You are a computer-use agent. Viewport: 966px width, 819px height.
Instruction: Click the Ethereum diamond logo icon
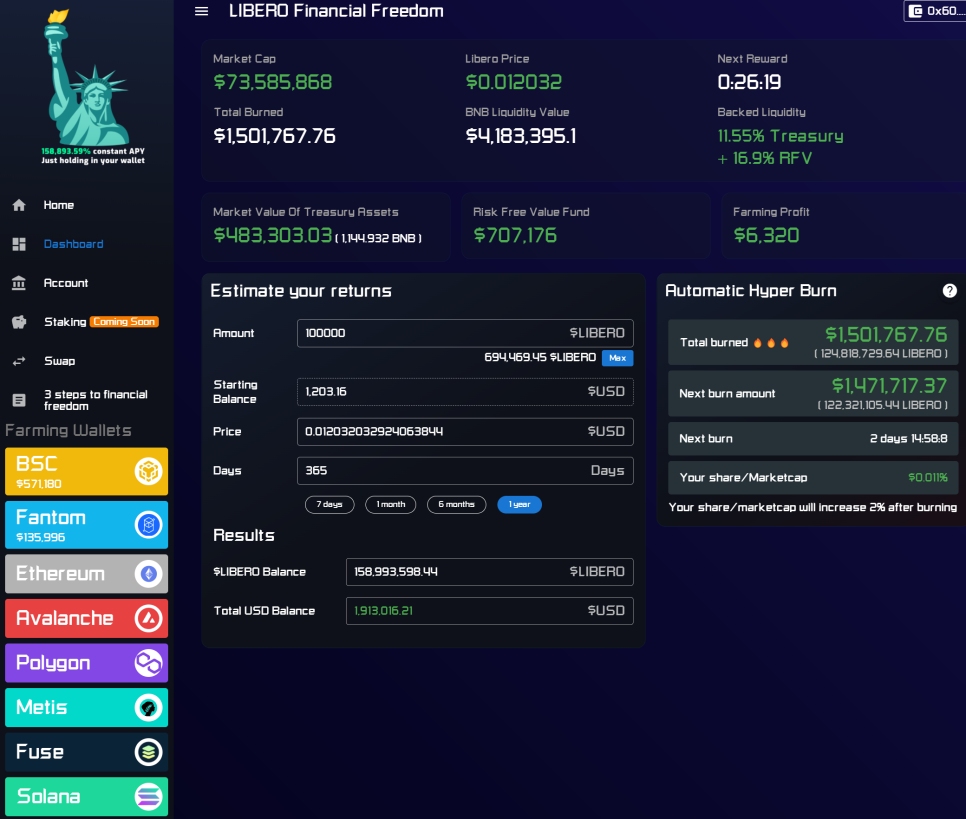tap(148, 574)
